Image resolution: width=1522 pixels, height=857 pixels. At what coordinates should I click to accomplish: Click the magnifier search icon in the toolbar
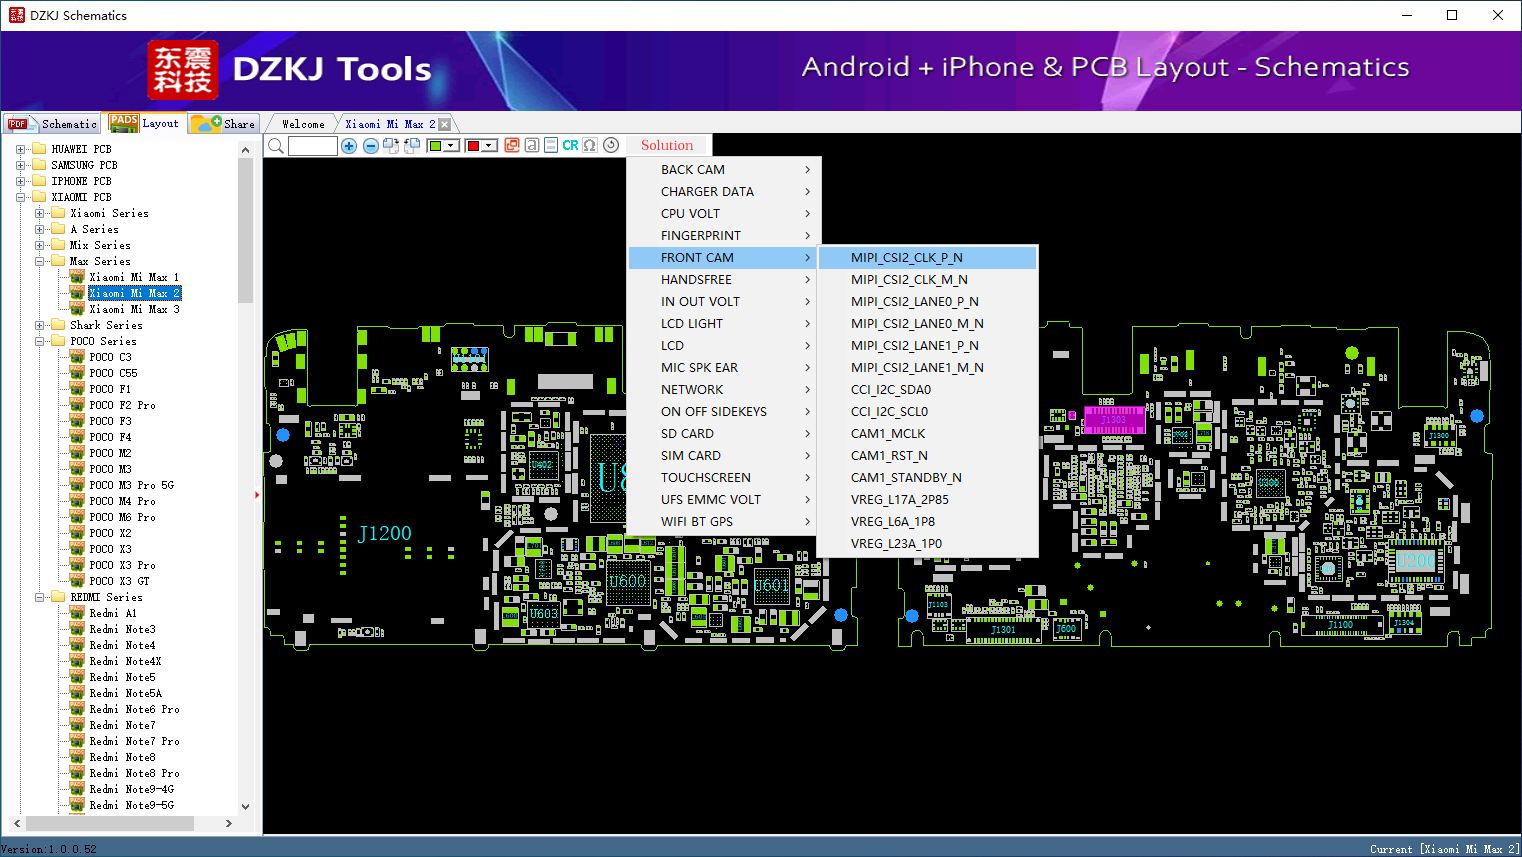point(276,146)
